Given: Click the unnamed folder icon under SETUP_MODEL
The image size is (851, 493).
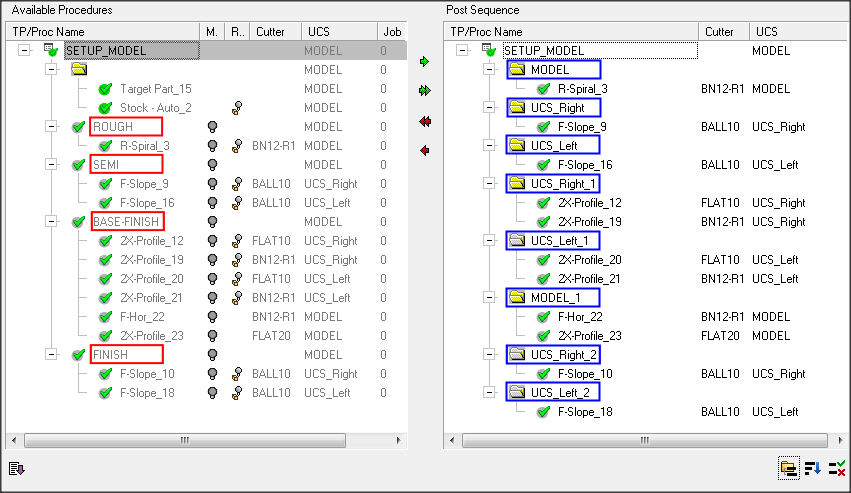Looking at the screenshot, I should tap(79, 69).
